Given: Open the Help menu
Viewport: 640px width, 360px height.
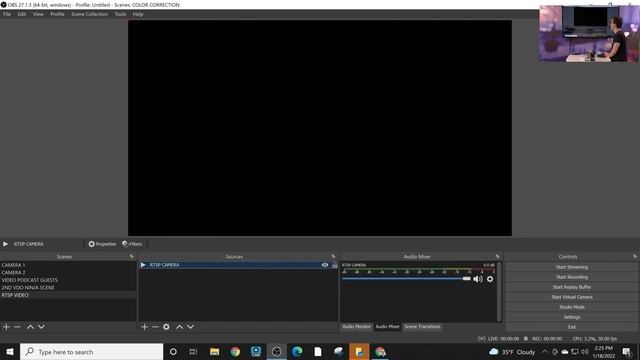Looking at the screenshot, I should (138, 14).
